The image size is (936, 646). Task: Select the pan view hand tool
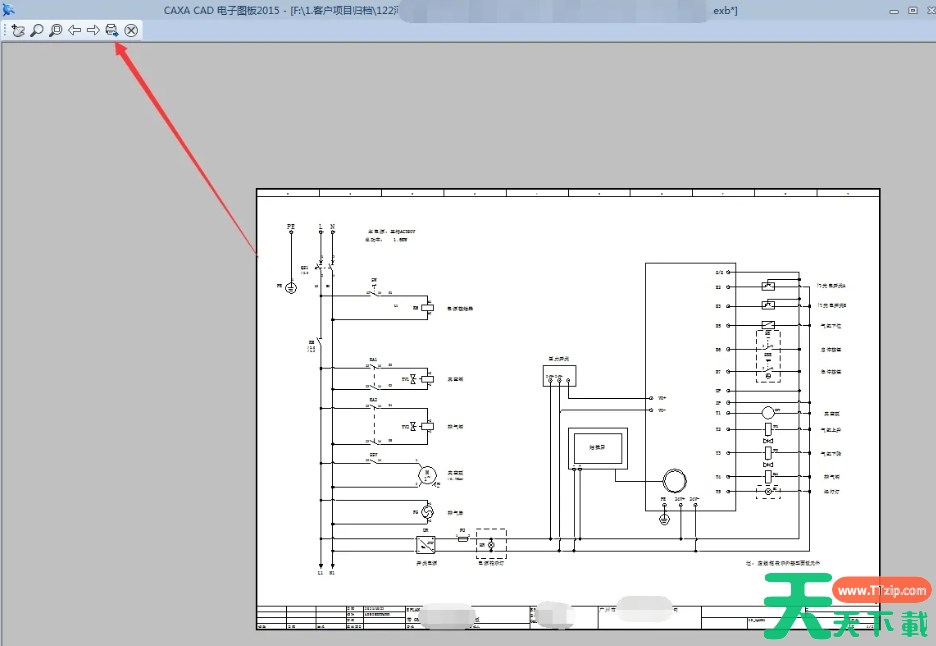(18, 30)
